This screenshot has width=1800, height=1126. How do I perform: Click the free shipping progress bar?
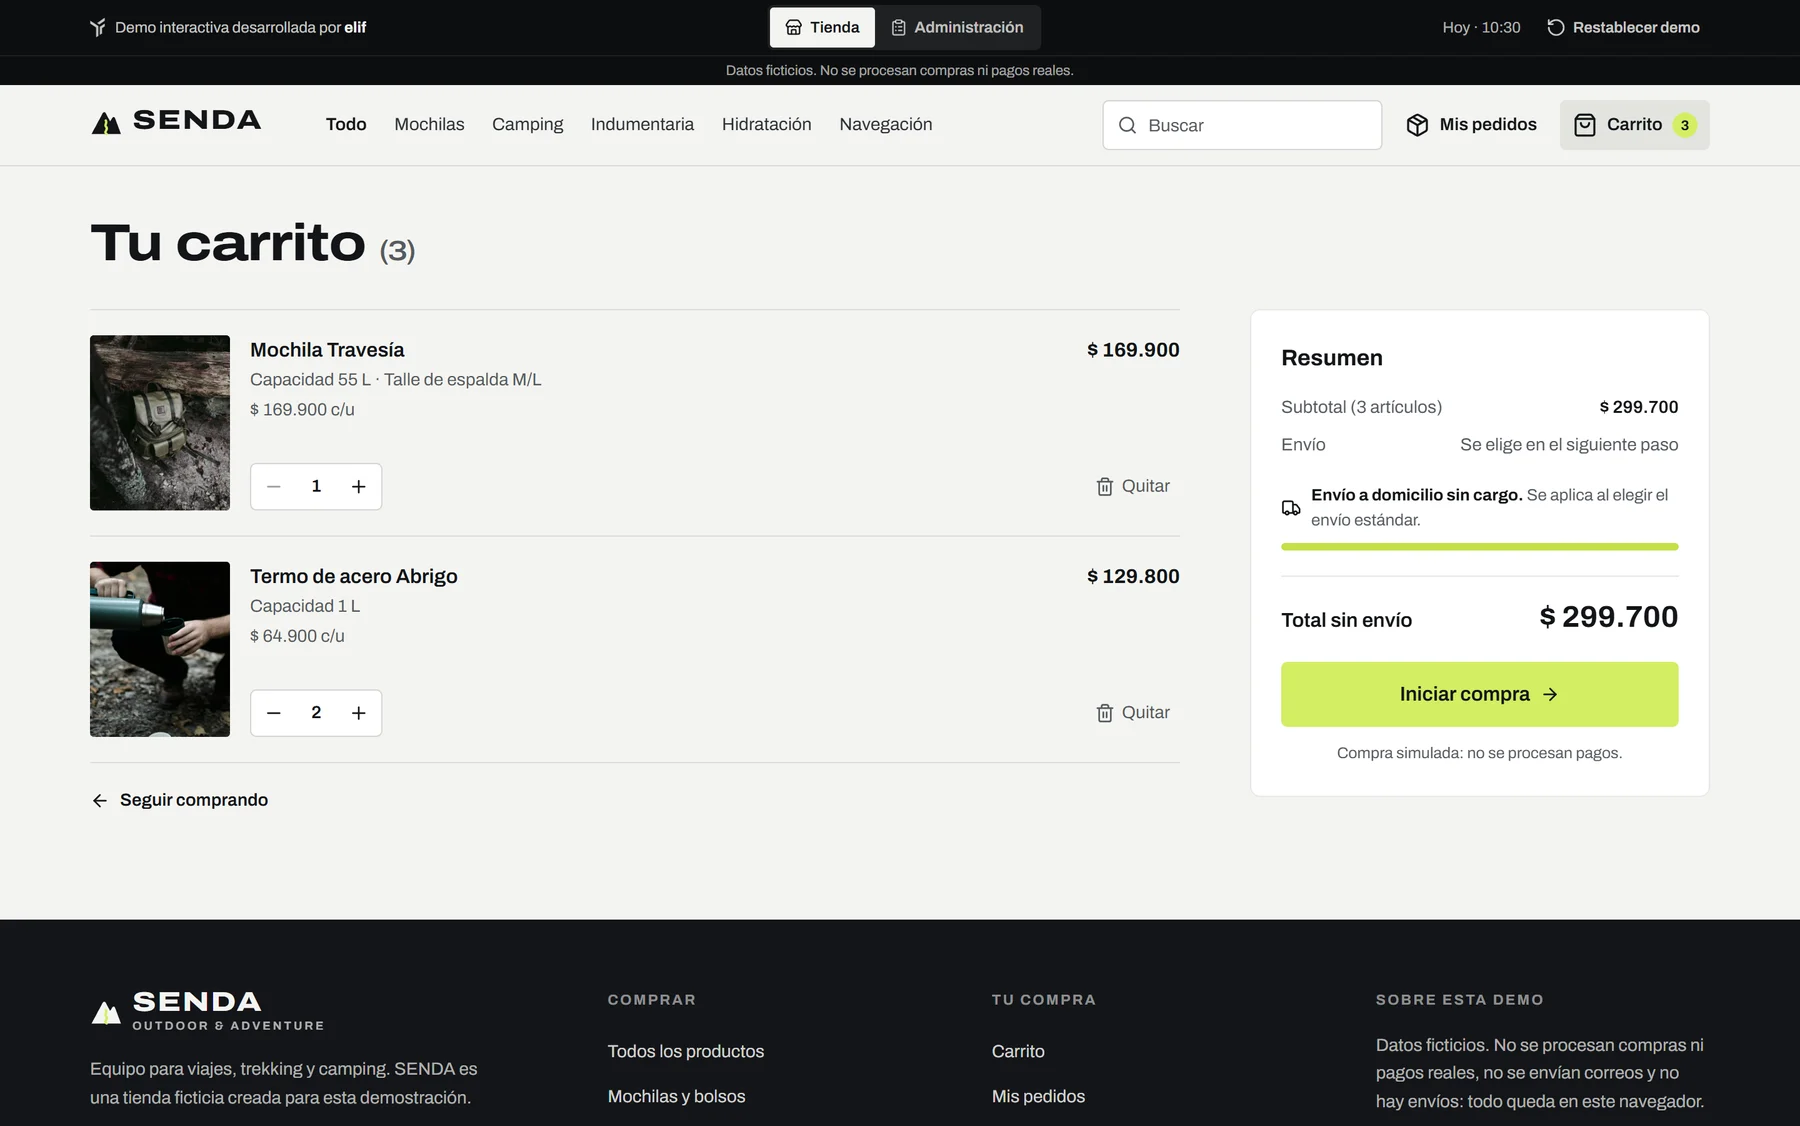tap(1479, 547)
